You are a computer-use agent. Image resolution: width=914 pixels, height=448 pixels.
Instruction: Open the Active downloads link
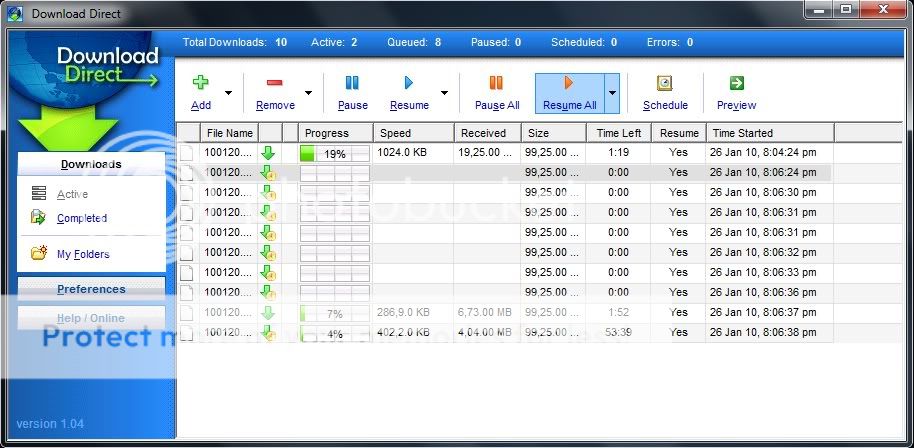point(72,194)
